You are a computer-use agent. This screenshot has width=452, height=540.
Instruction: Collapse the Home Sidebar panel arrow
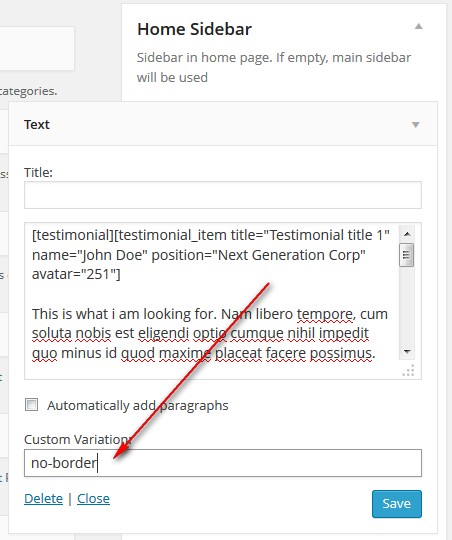point(418,27)
